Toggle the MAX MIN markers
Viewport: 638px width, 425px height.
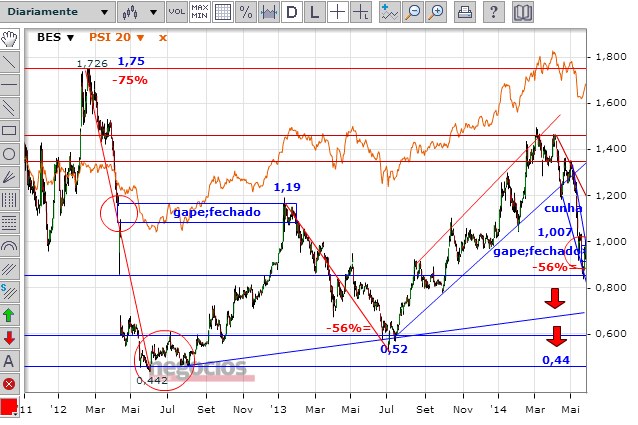199,12
